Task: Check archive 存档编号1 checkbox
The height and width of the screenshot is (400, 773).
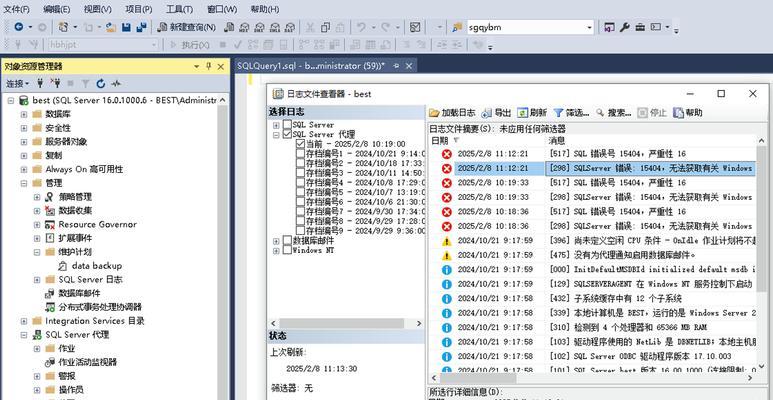Action: 300,153
